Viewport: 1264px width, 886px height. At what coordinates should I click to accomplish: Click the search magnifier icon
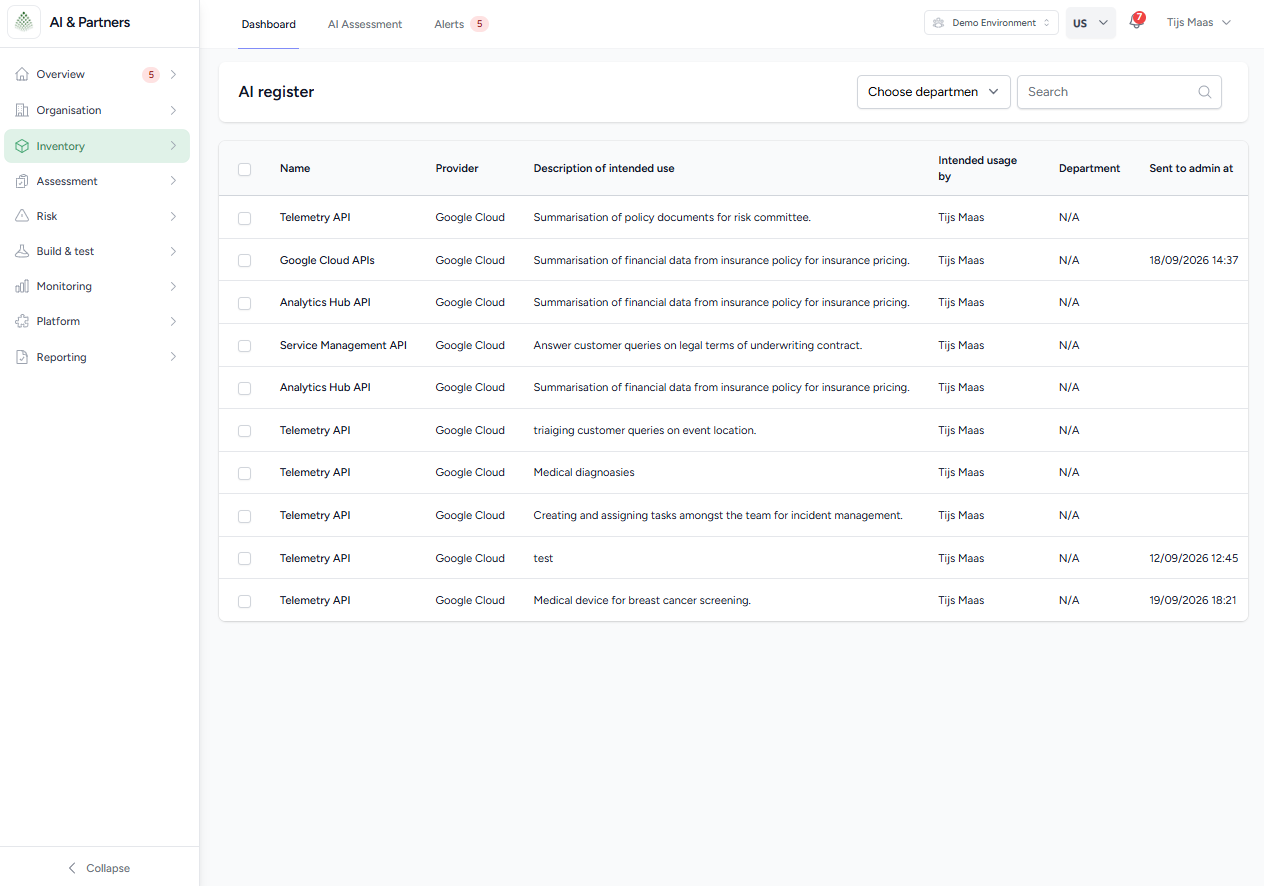tap(1205, 92)
